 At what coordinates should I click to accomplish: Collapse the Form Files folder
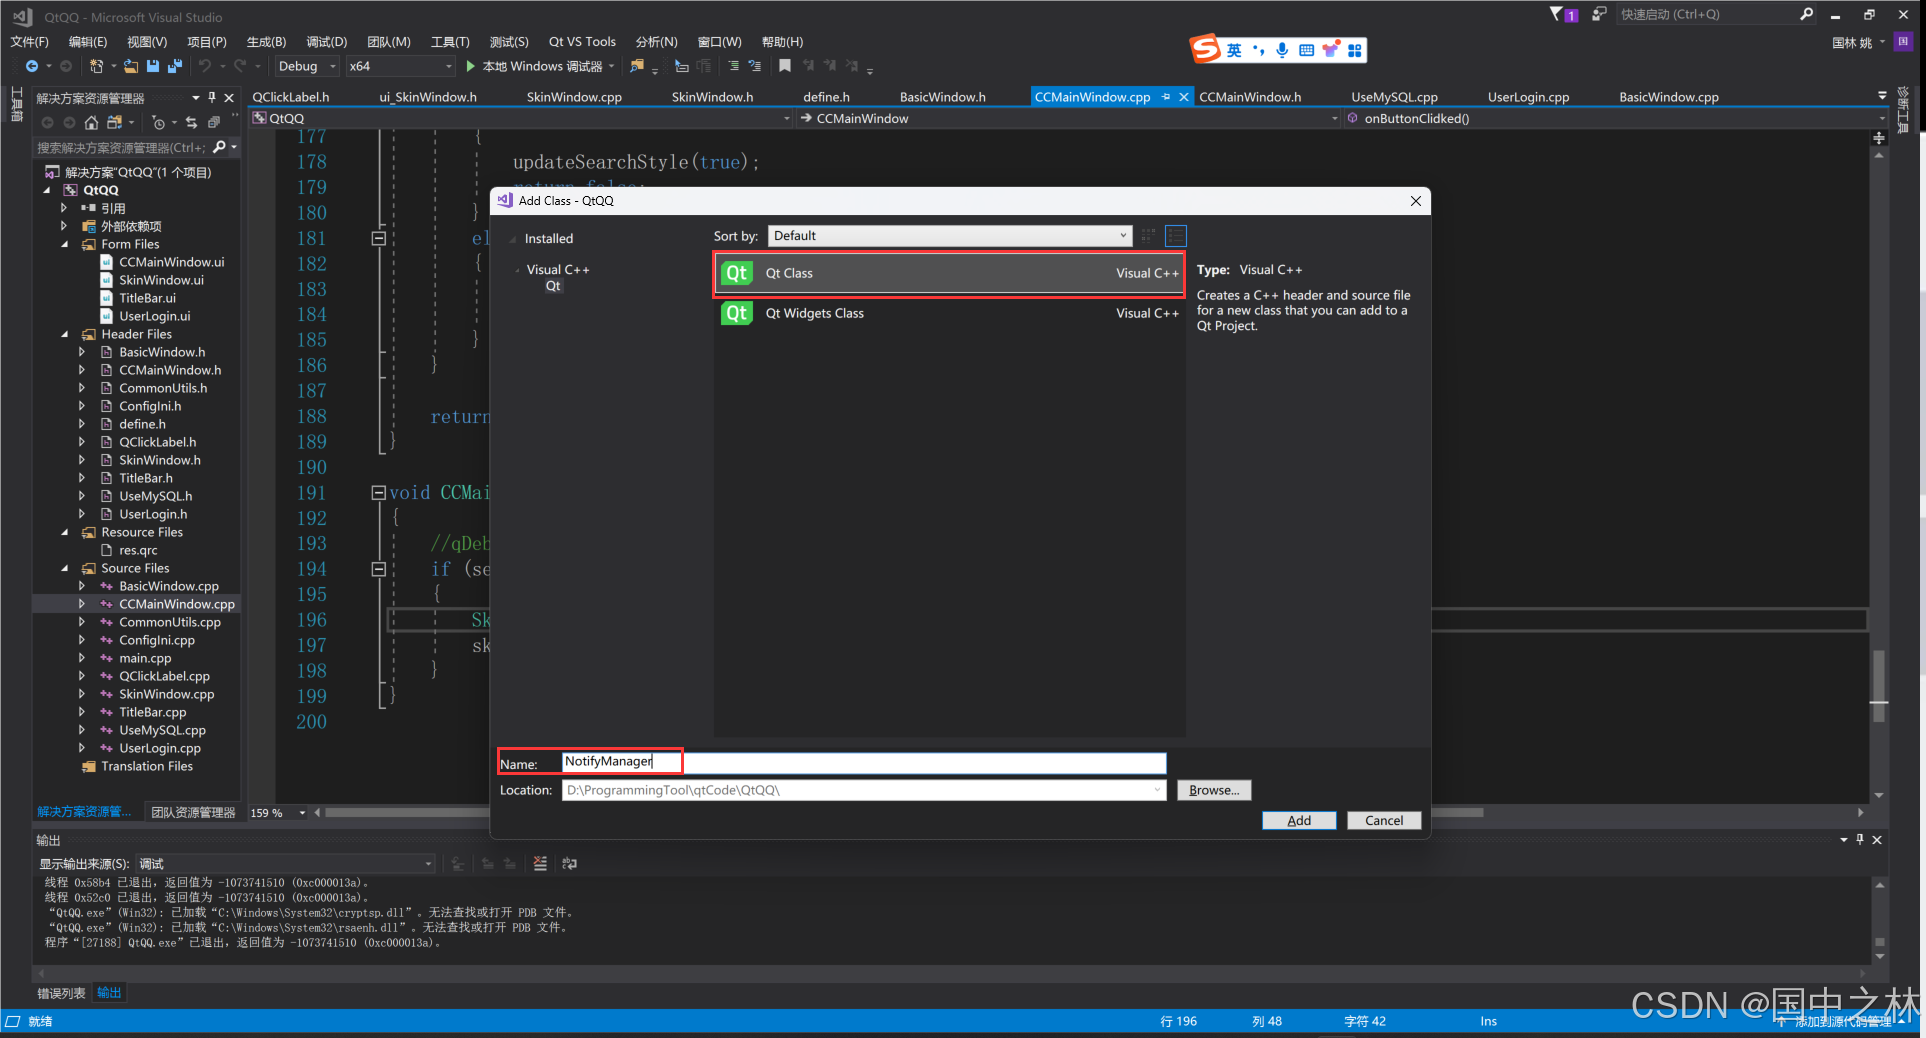[65, 244]
